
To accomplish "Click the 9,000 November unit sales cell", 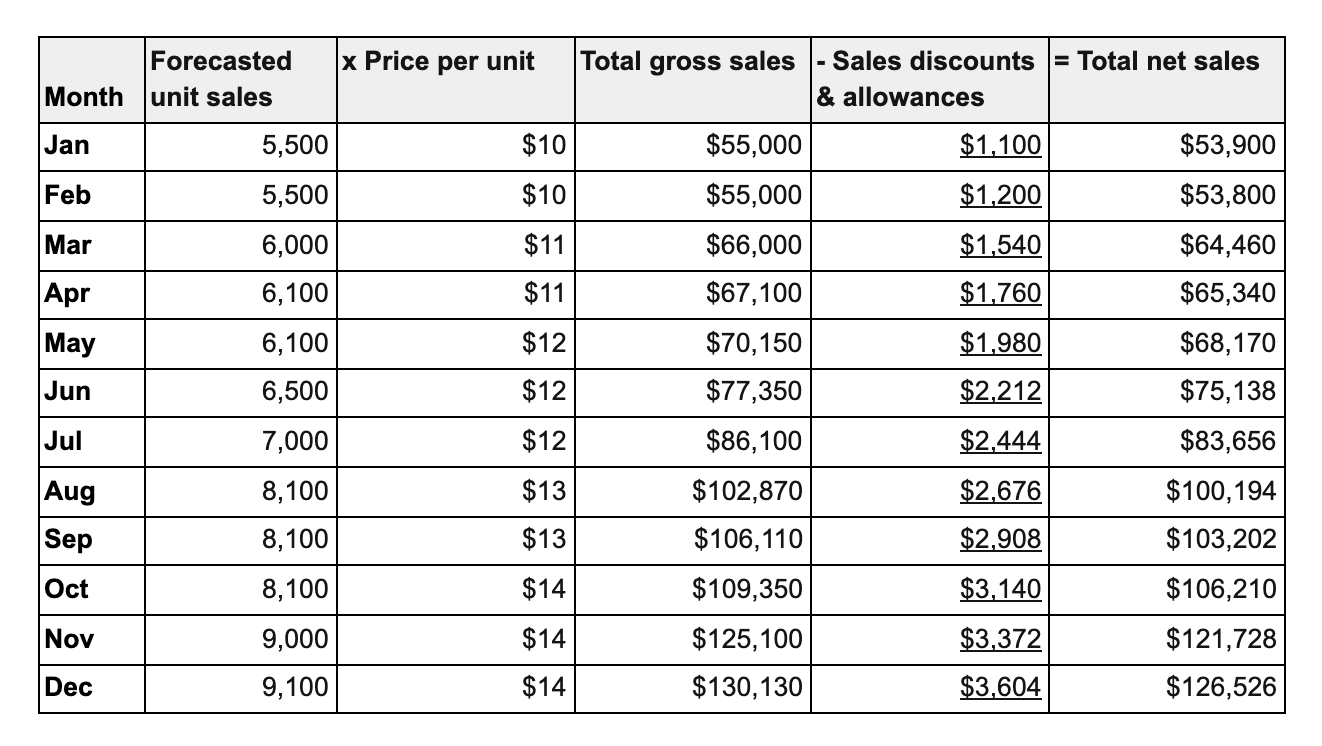I will 294,638.
